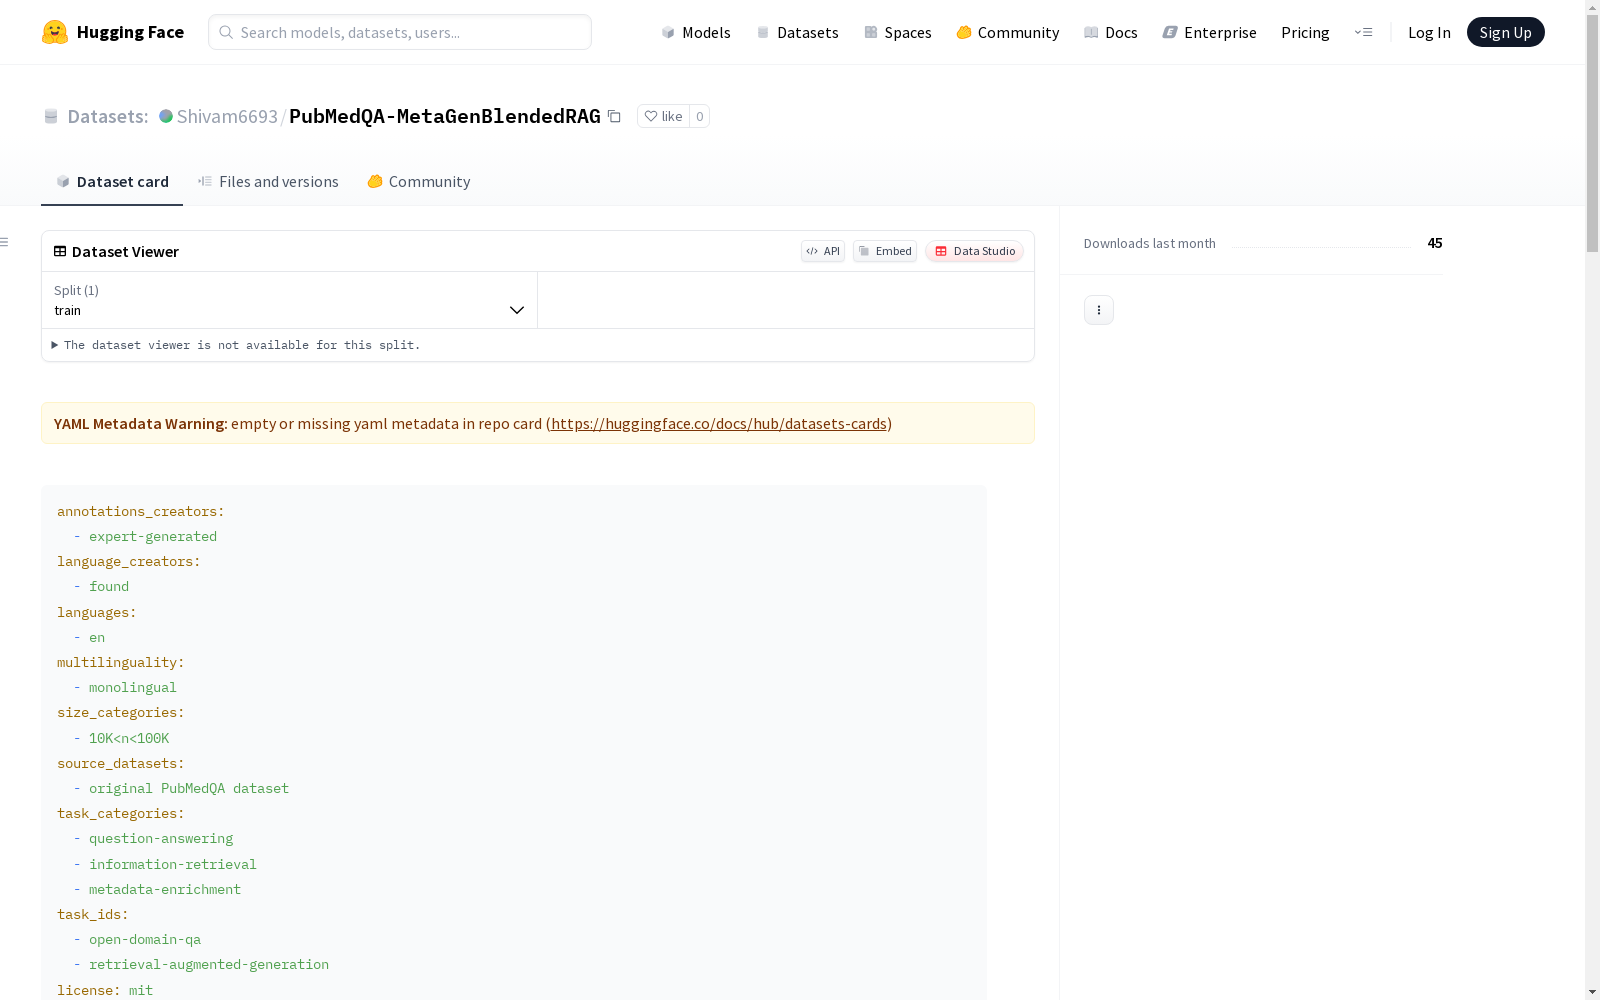Screen dimensions: 1600x1000
Task: Click the scrollbar down arrow
Action: point(1592,992)
